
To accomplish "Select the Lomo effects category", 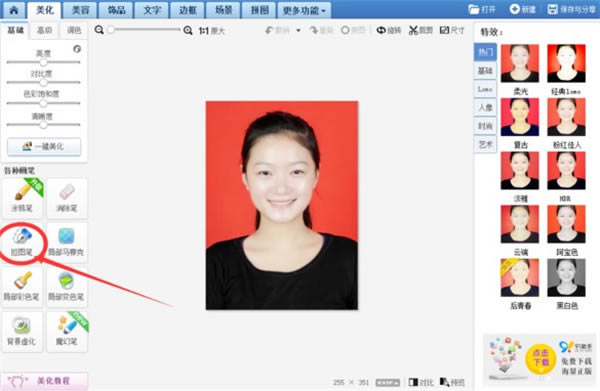I will (x=485, y=89).
